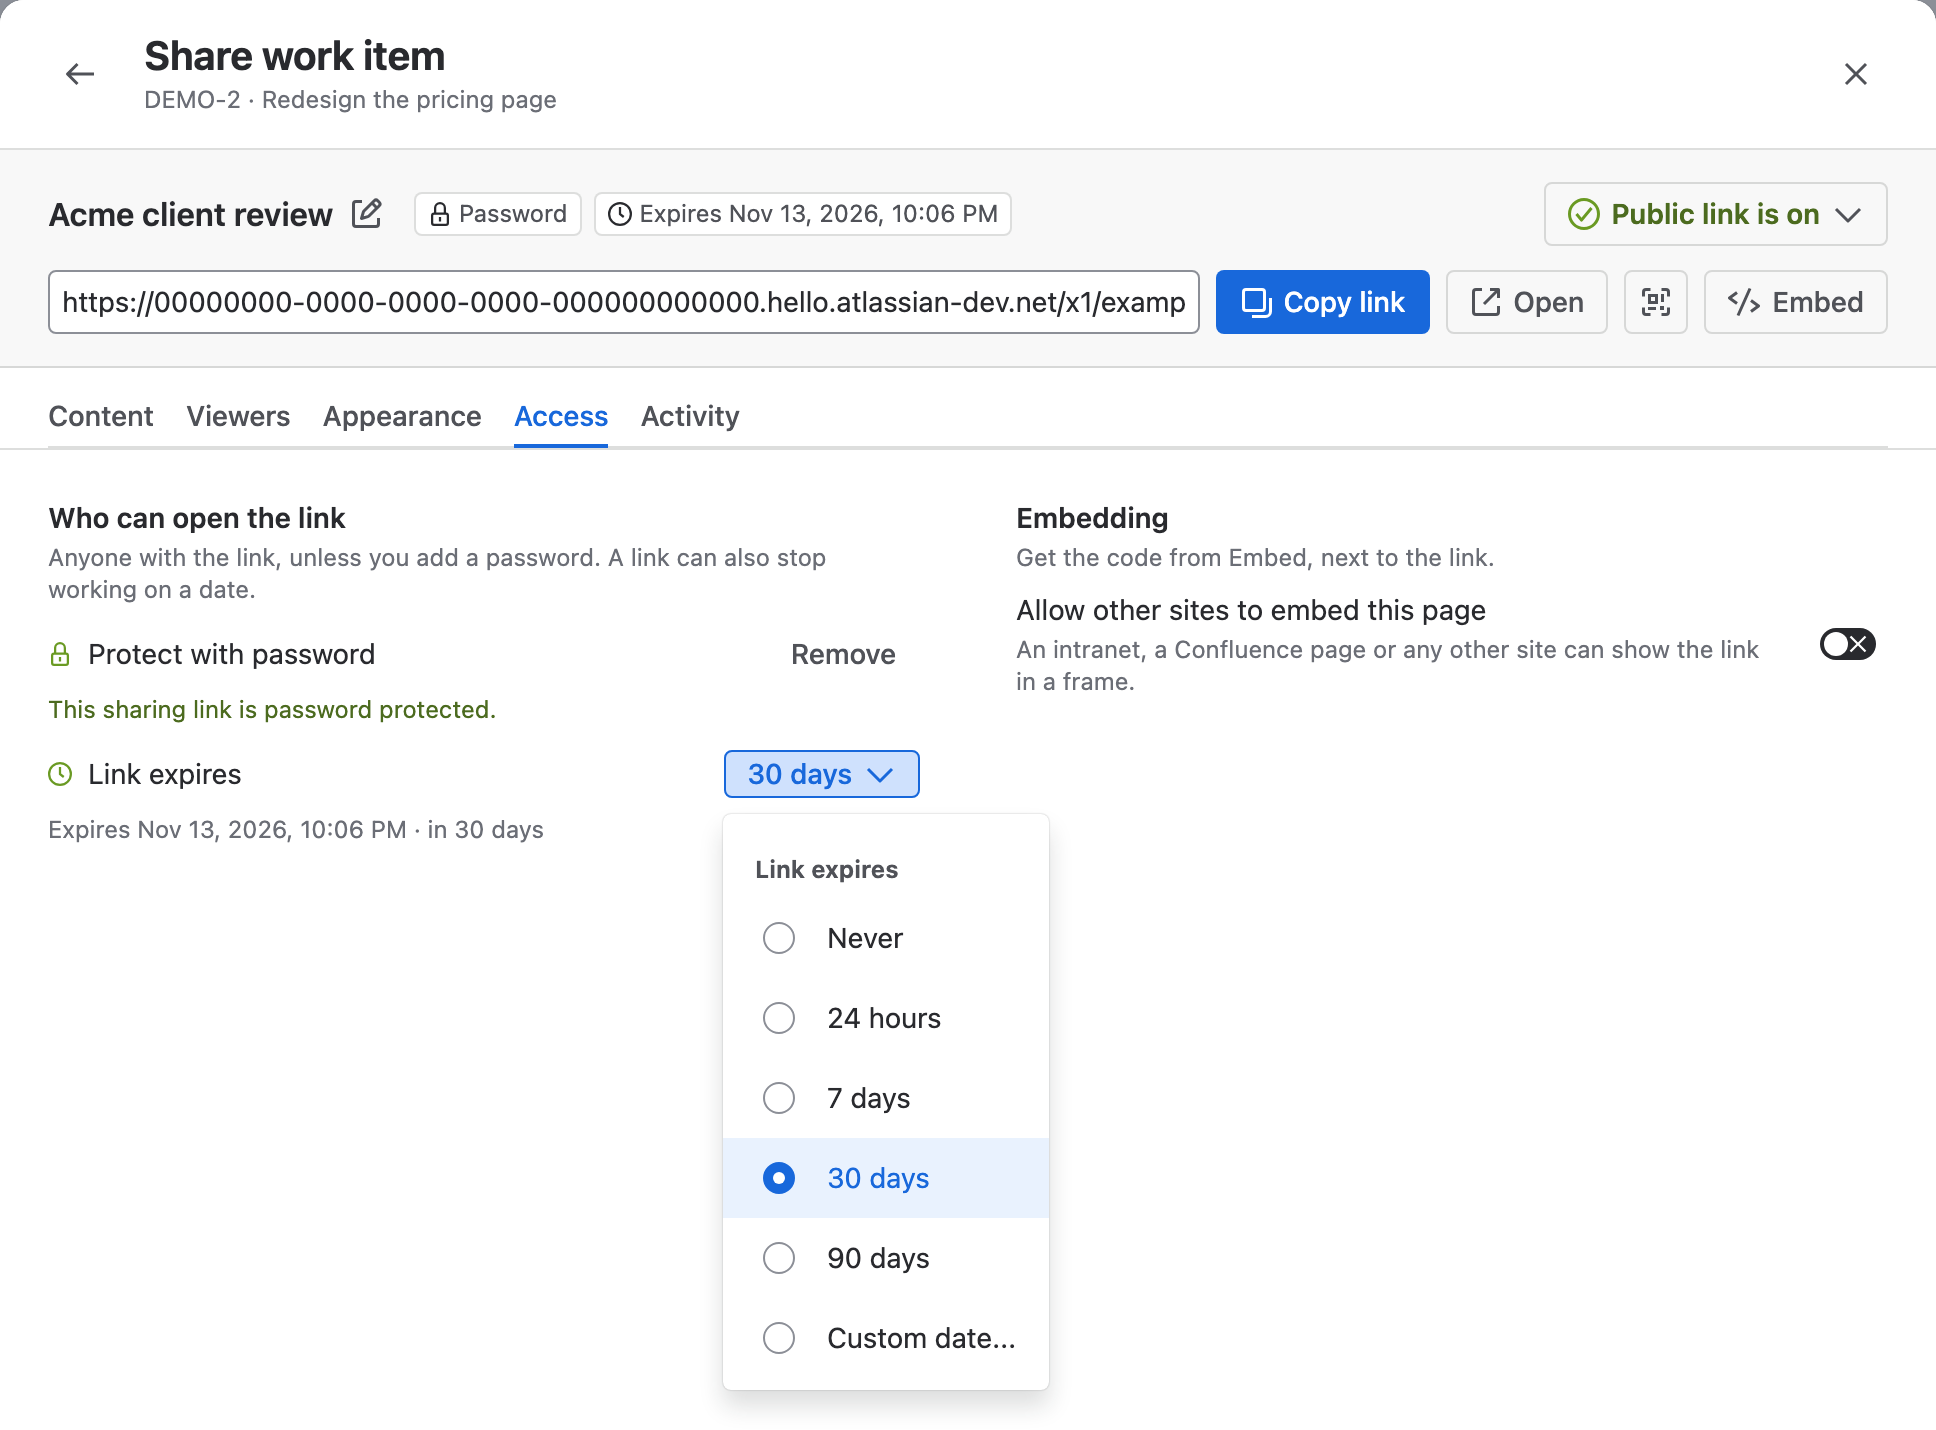Click the green clock icon beside Link expires

point(60,774)
